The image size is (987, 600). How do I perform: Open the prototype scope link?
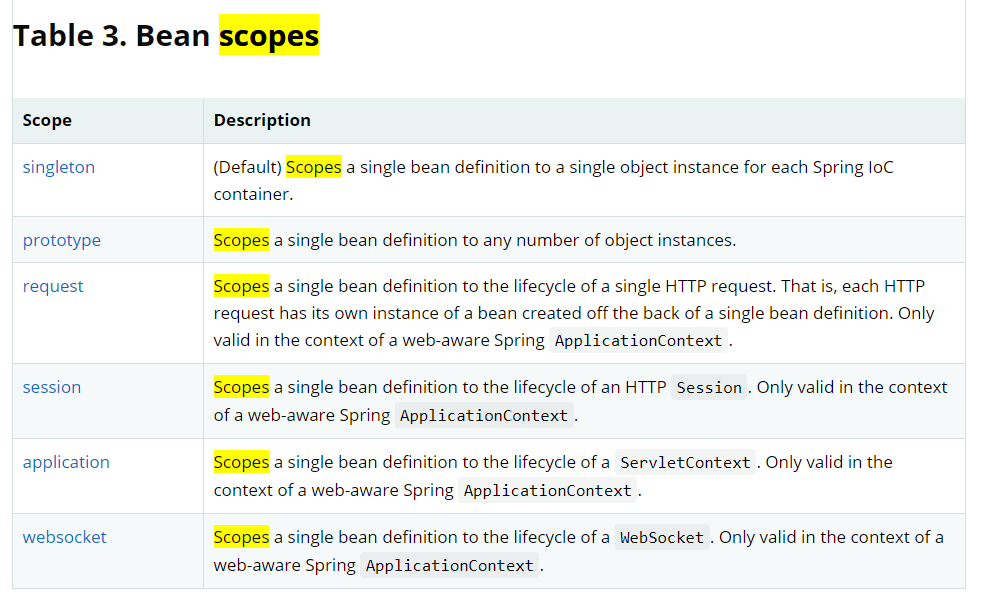tap(62, 240)
